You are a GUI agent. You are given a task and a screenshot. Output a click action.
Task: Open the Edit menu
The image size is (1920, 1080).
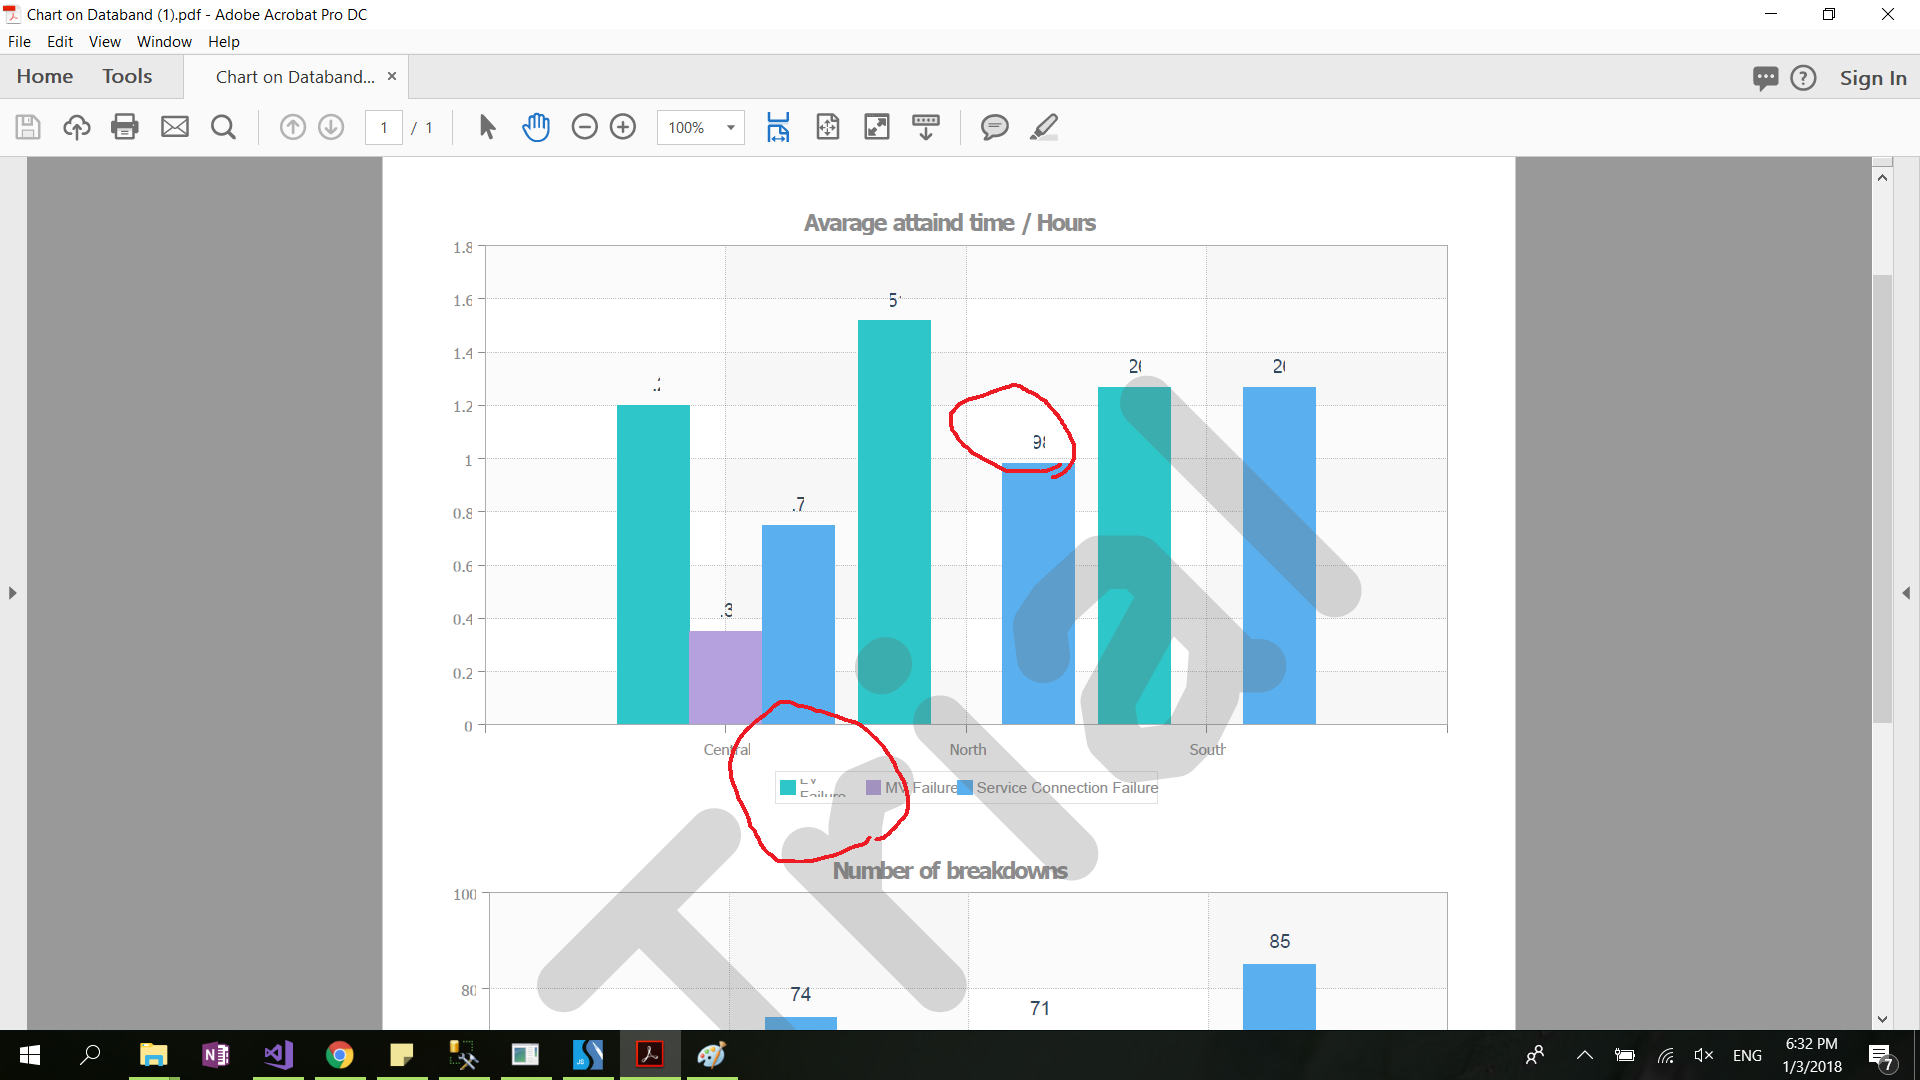pos(60,42)
